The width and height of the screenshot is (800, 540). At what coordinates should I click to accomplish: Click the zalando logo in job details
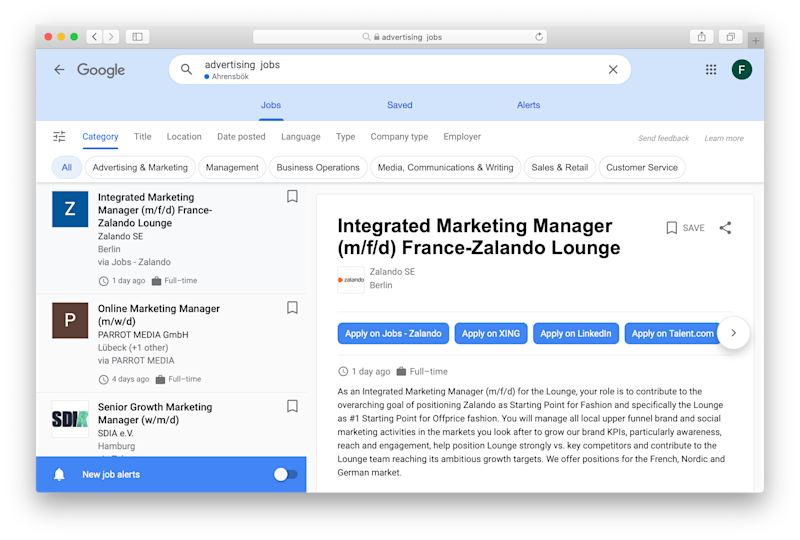point(351,280)
